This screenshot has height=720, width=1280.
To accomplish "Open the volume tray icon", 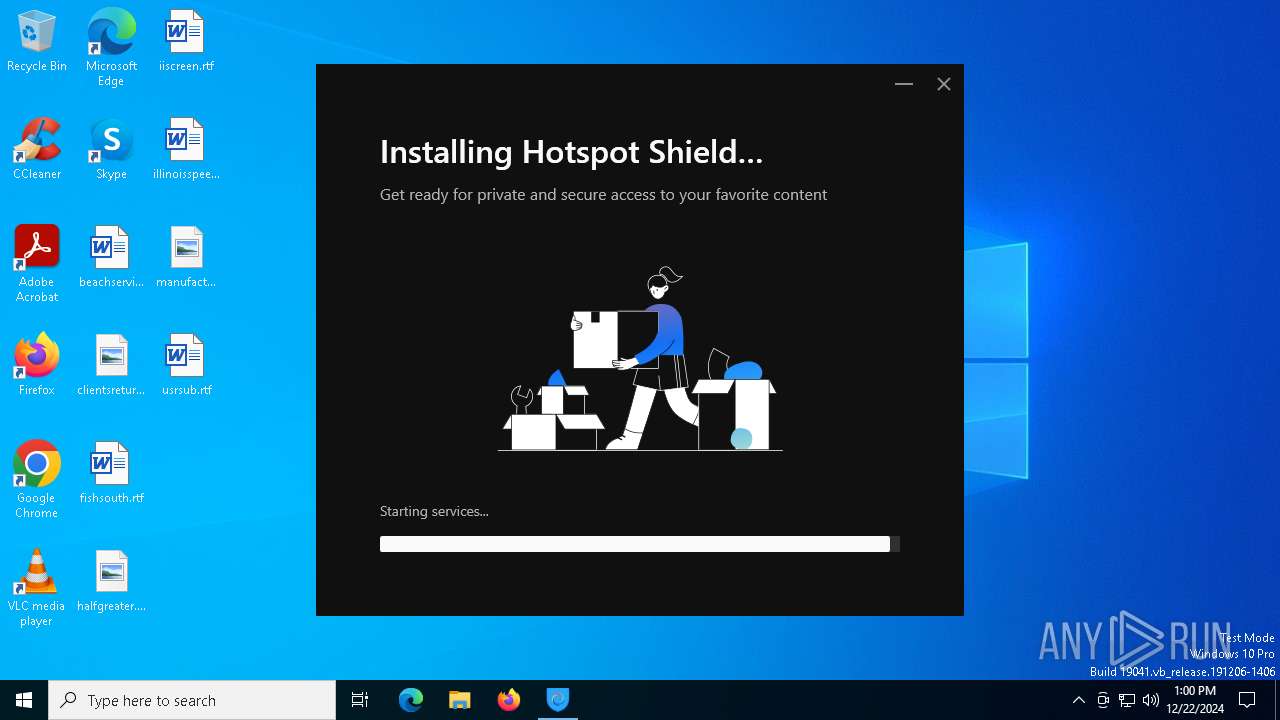I will (1151, 700).
